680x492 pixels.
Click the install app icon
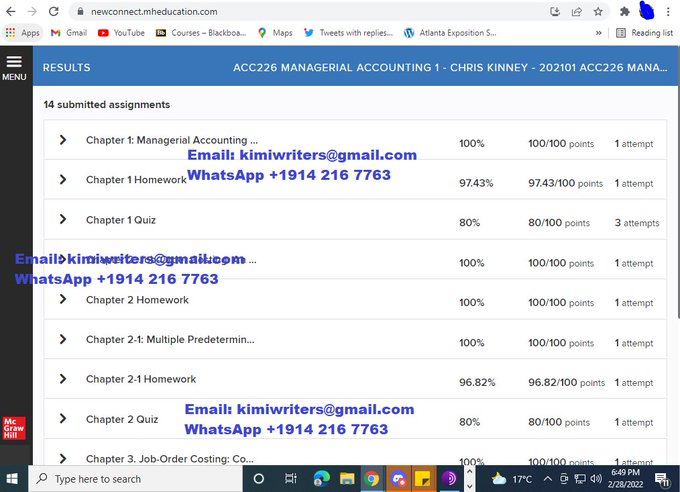point(555,12)
